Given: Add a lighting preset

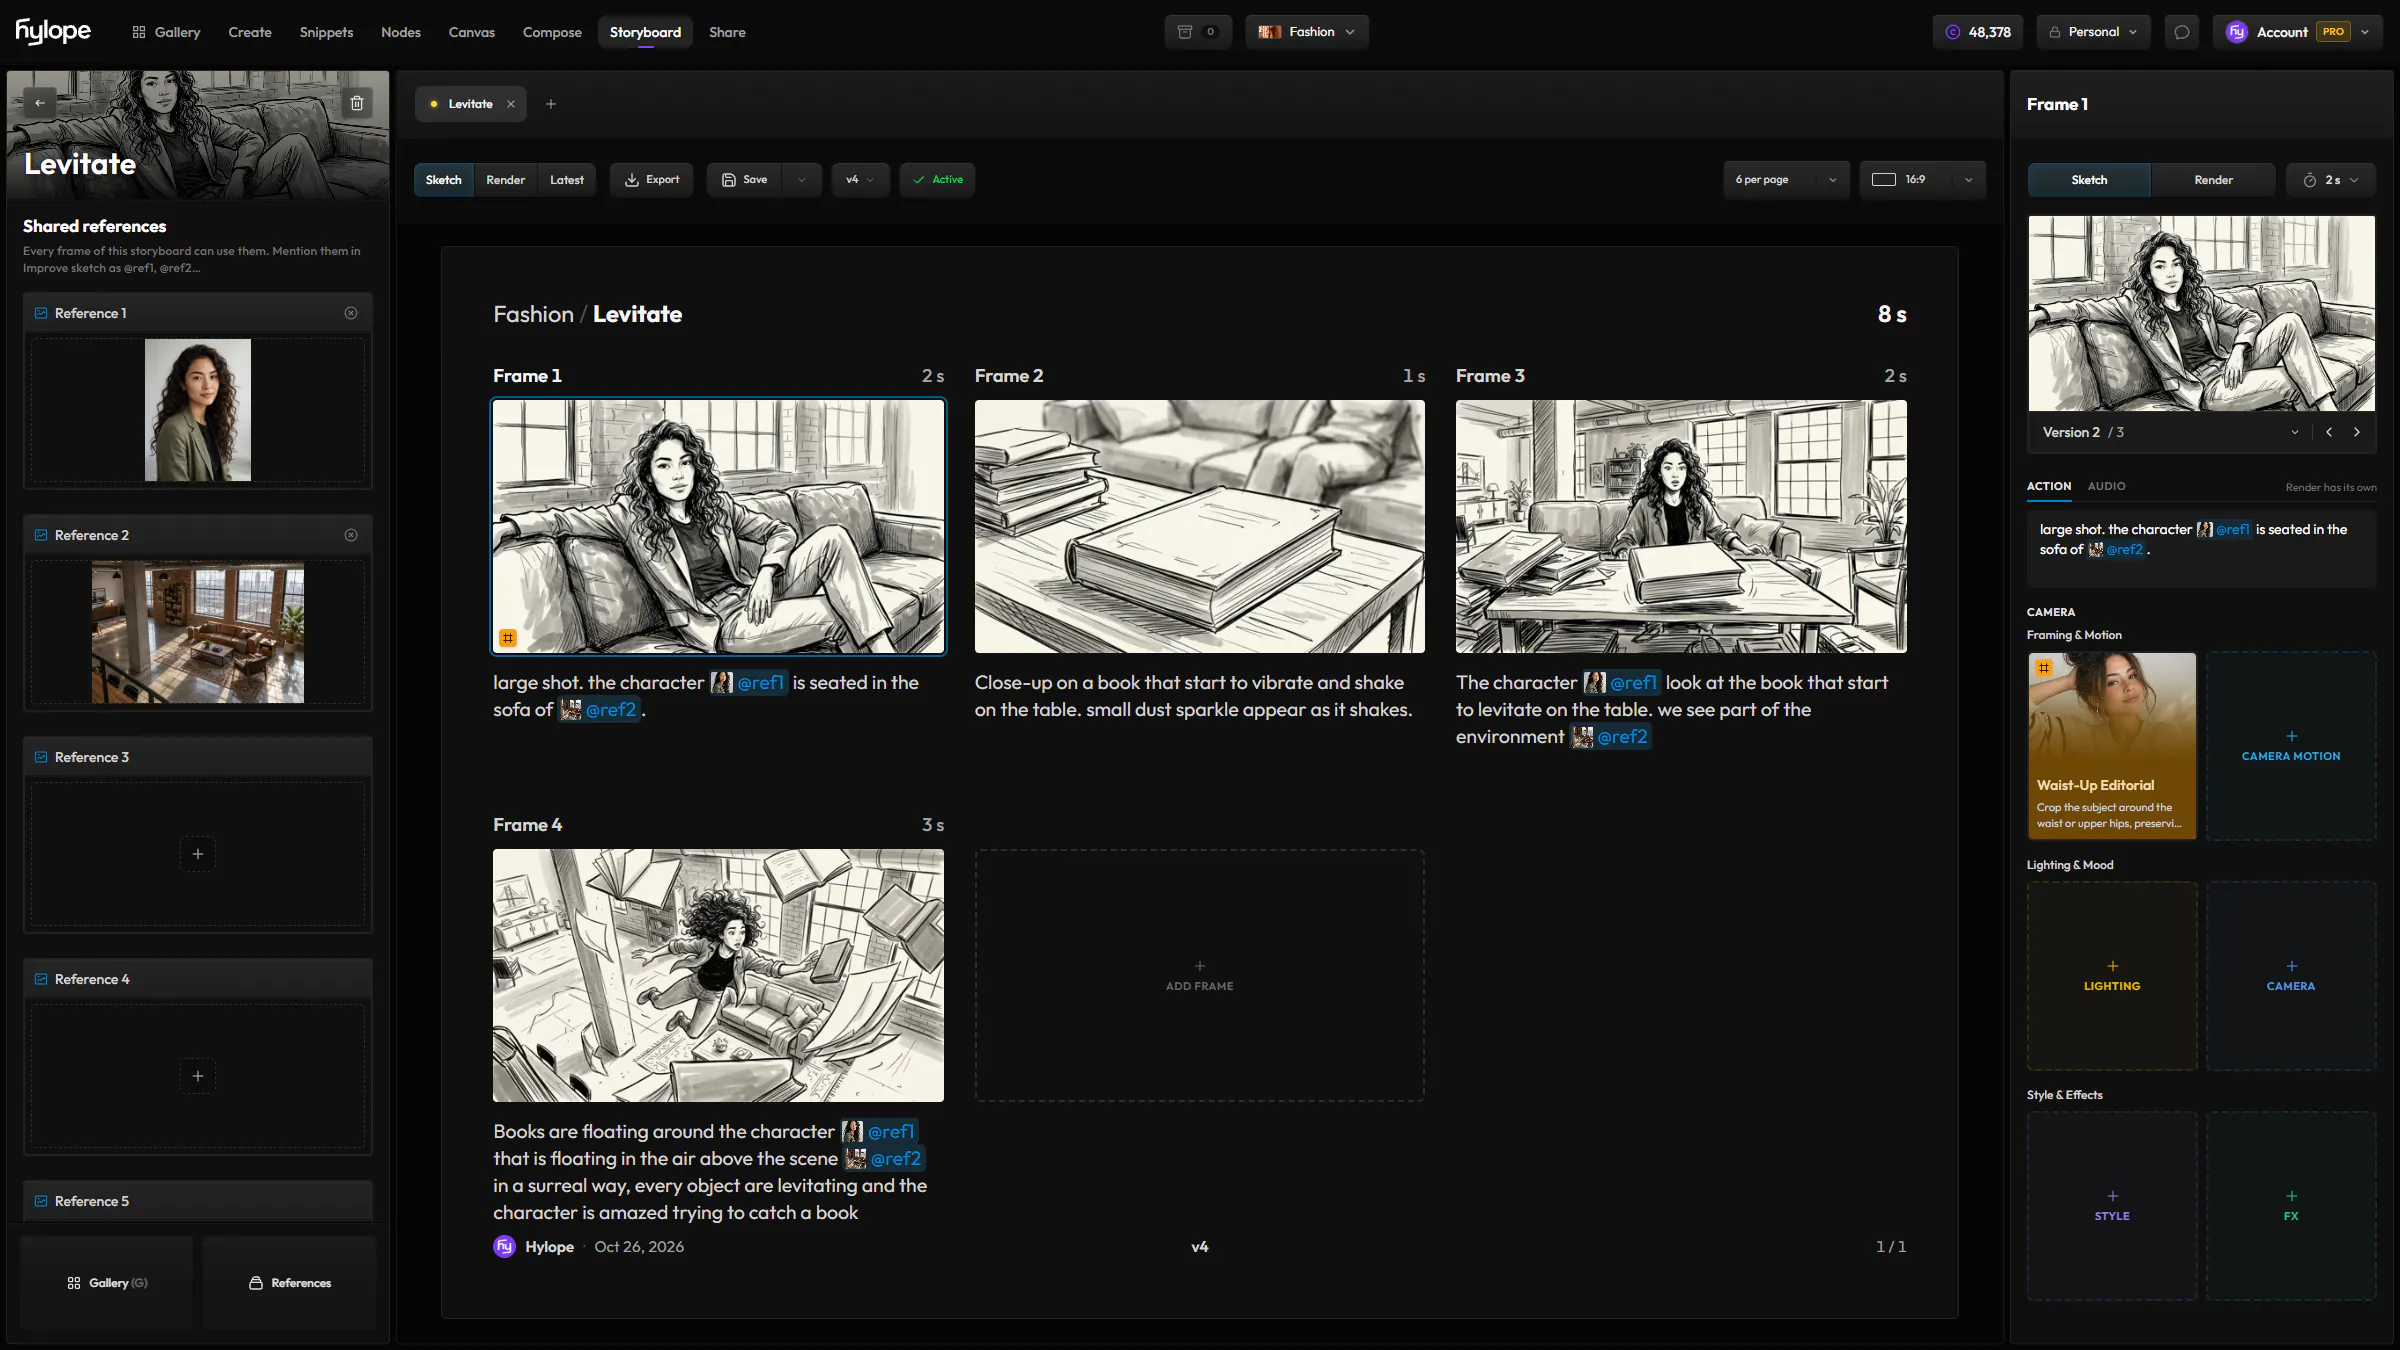Looking at the screenshot, I should [2112, 976].
